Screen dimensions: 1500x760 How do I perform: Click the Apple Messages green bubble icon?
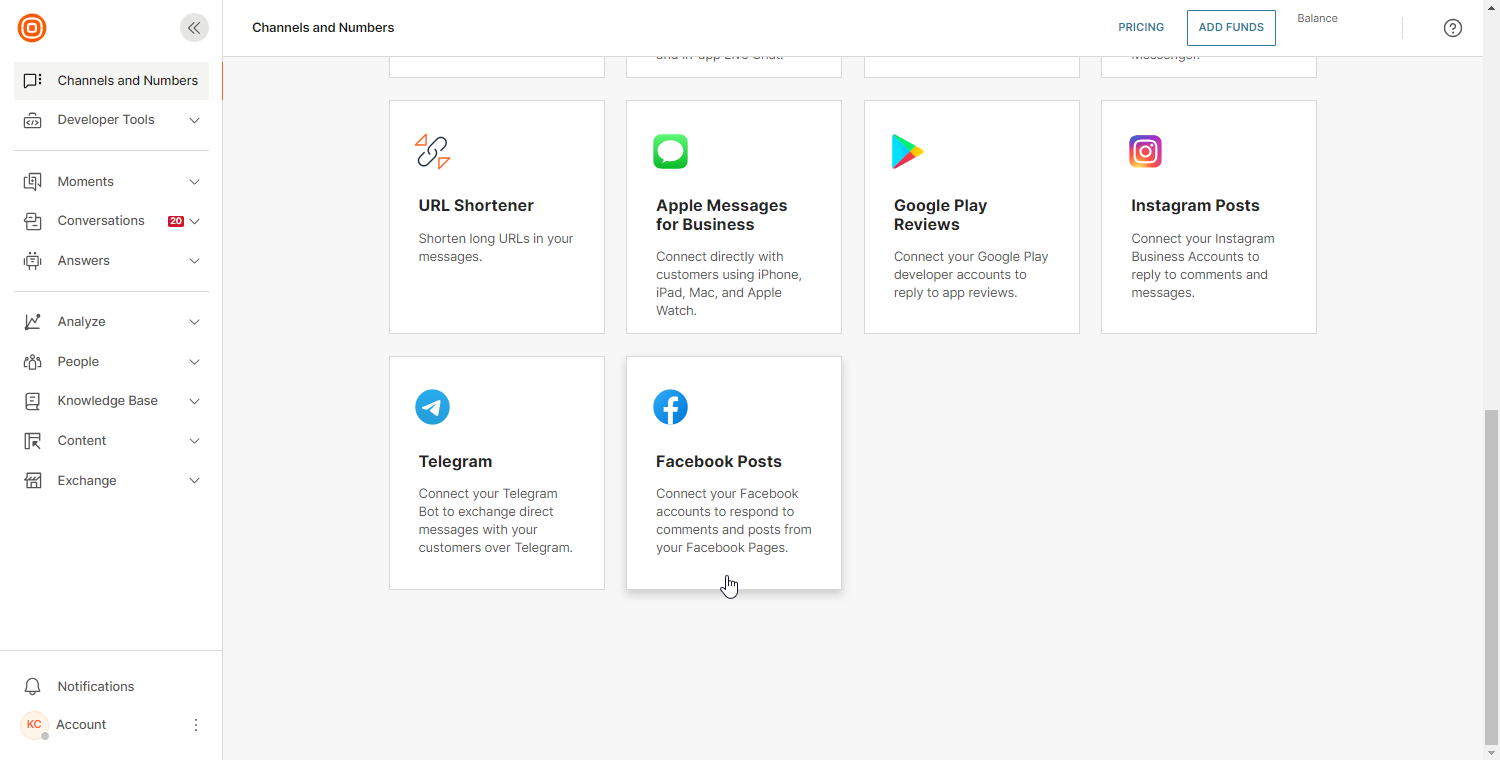point(670,151)
